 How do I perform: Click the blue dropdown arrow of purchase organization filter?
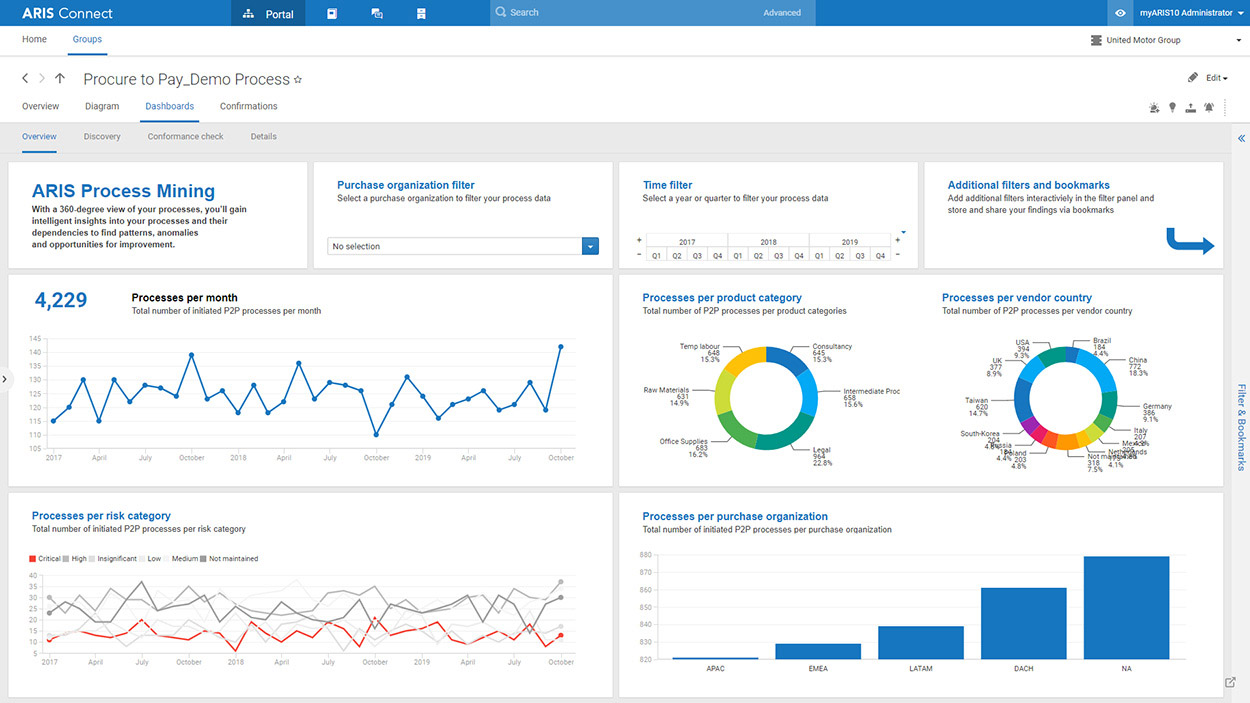(590, 246)
